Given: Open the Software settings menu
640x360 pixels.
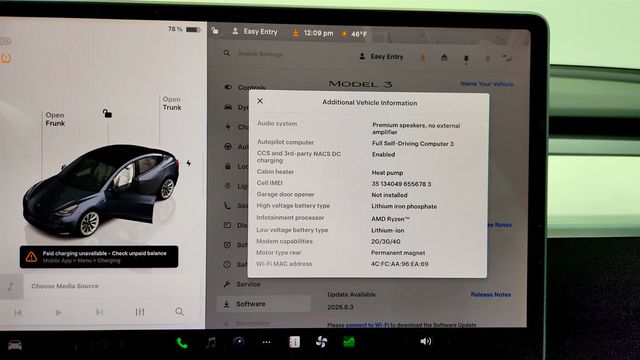Looking at the screenshot, I should point(263,304).
